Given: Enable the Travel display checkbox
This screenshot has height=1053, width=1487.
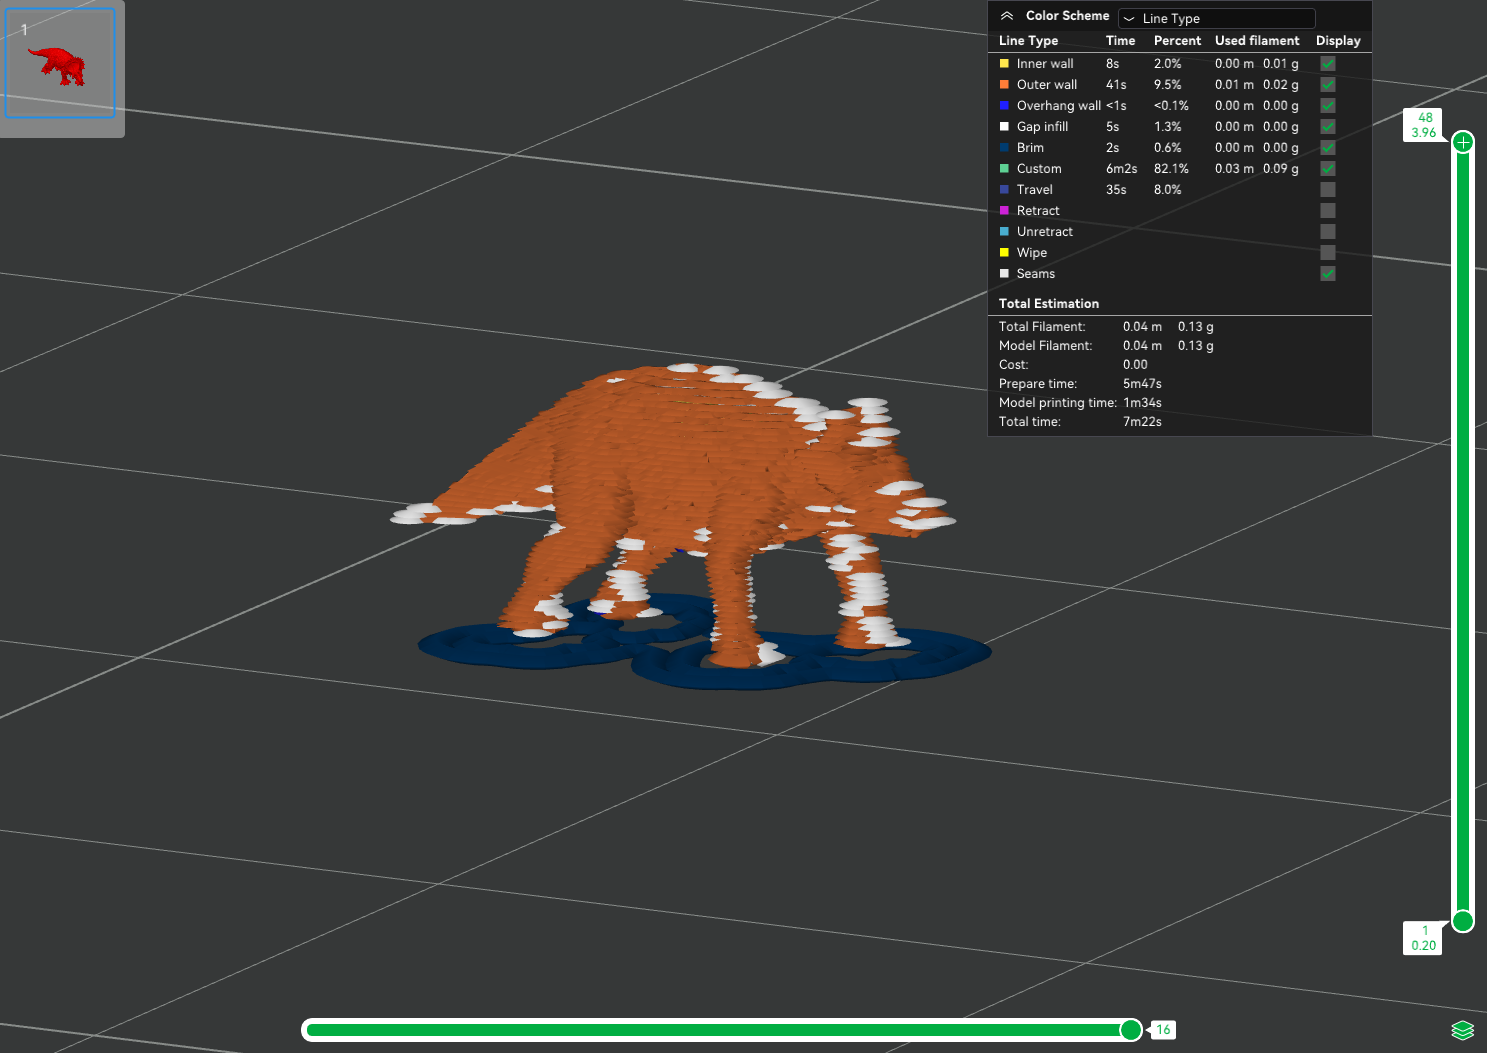Looking at the screenshot, I should point(1328,190).
